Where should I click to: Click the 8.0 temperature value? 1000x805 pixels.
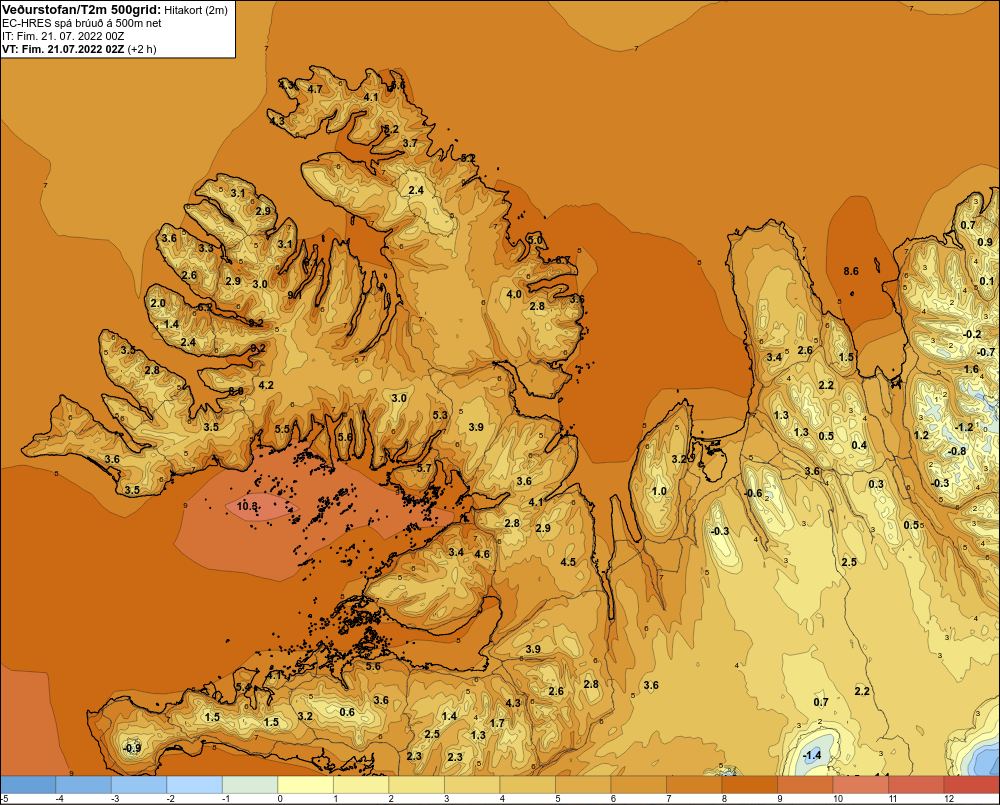click(236, 391)
